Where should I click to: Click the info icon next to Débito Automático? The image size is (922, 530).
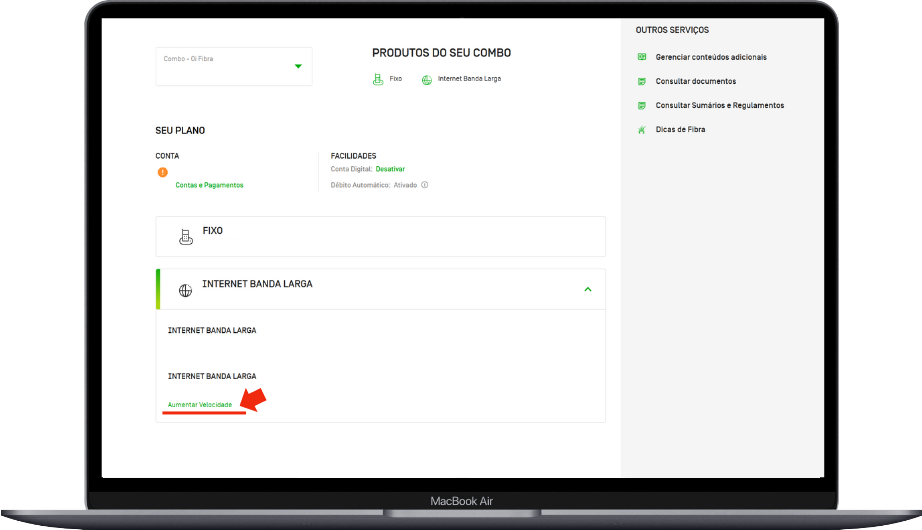coord(425,185)
